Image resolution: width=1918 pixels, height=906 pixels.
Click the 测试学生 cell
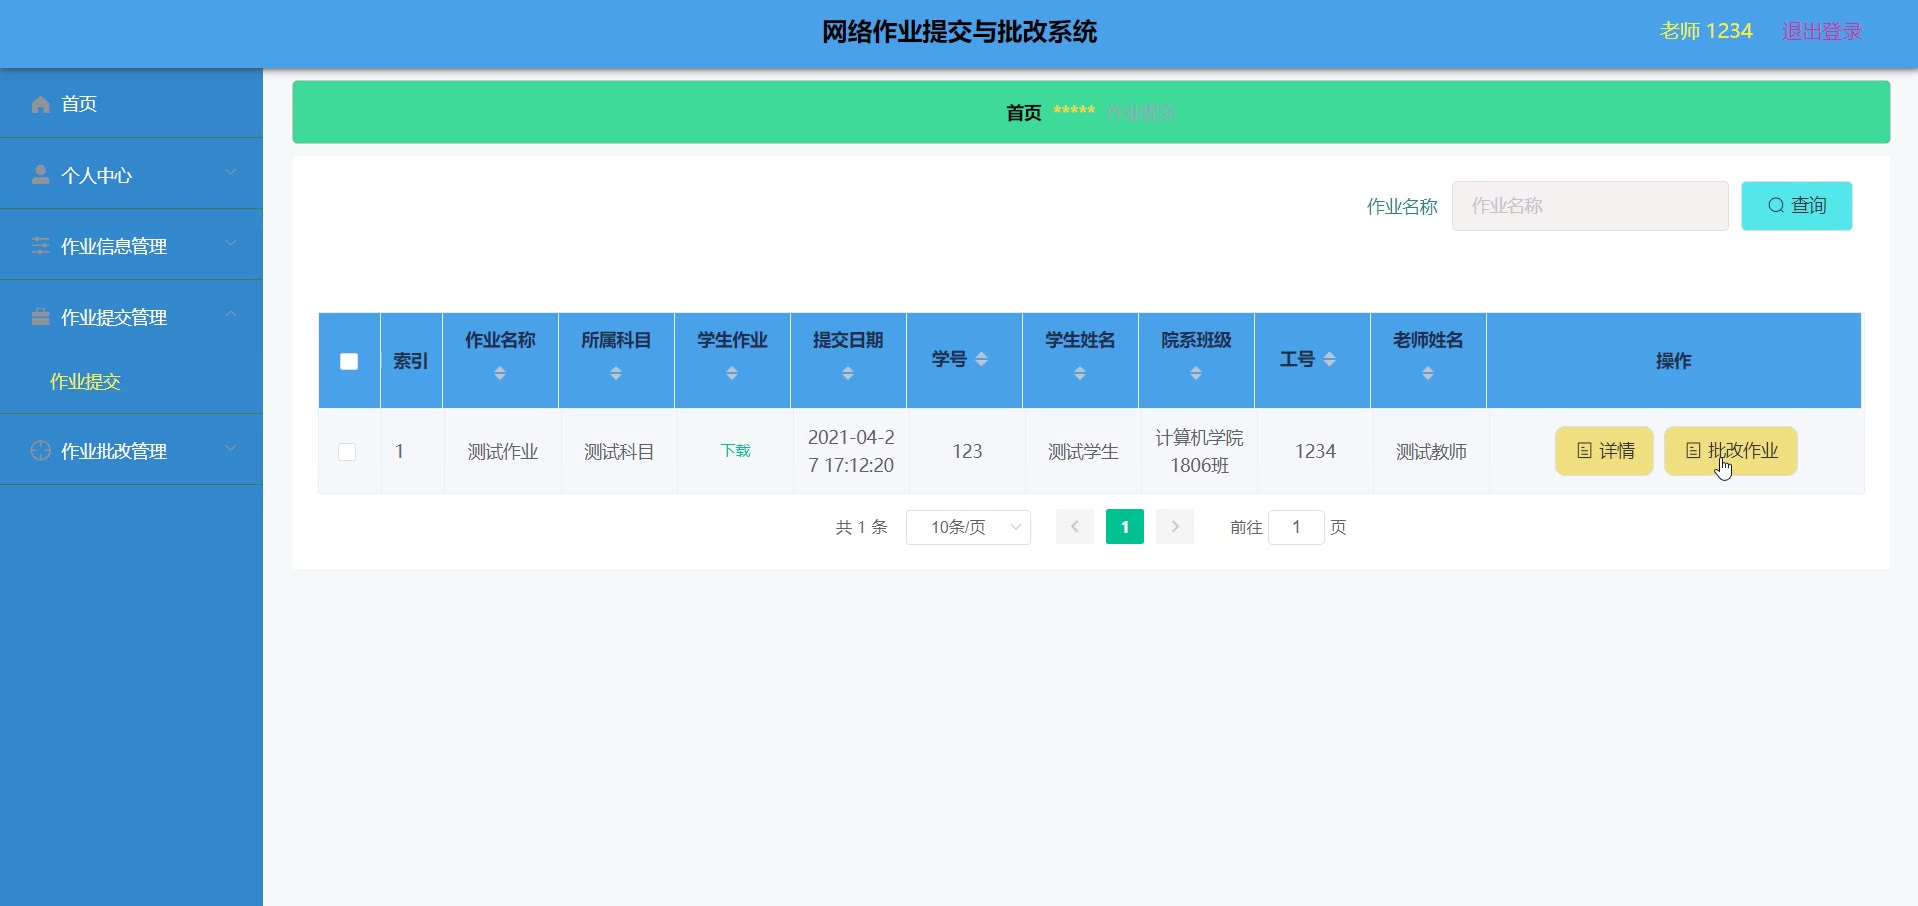click(x=1083, y=452)
